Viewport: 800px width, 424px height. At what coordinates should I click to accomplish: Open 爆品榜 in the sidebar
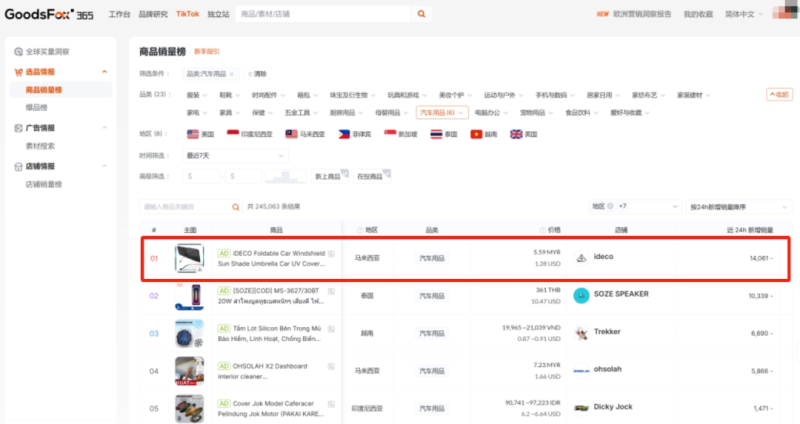pos(36,107)
